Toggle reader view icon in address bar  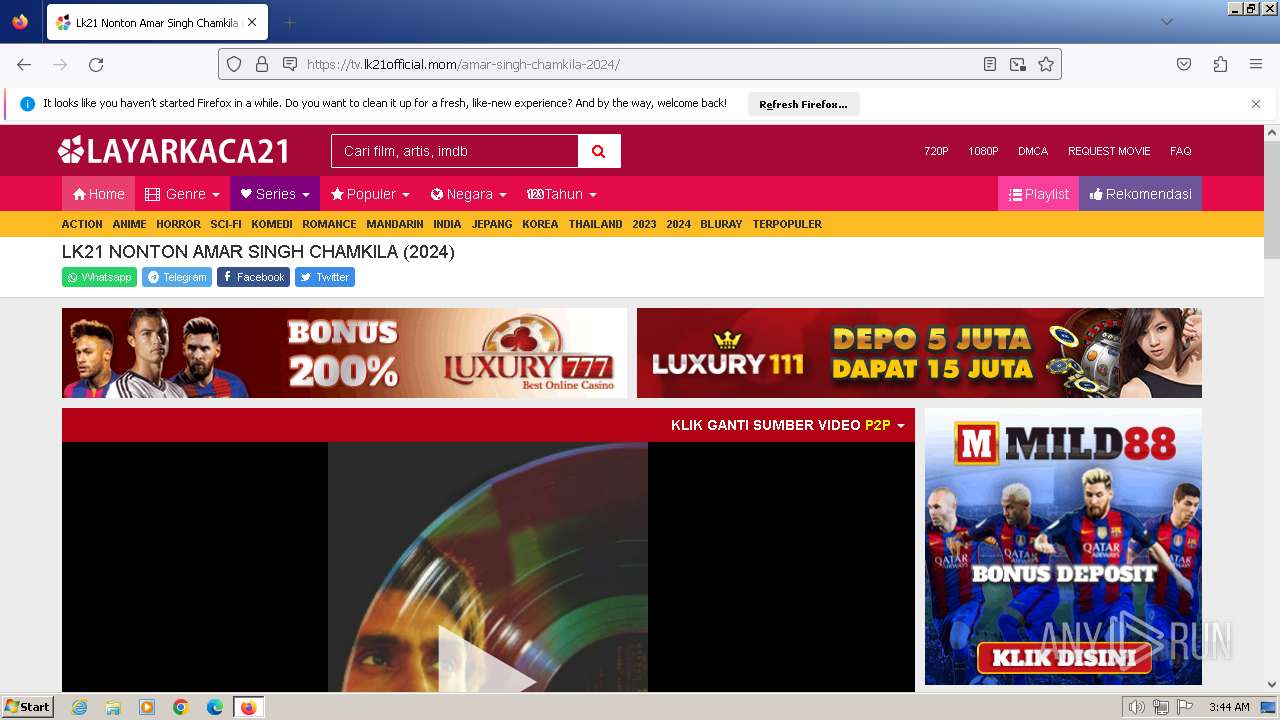(x=990, y=64)
